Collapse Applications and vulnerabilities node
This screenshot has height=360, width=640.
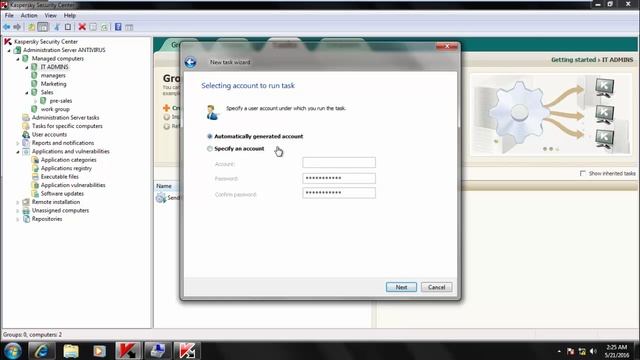pos(18,152)
